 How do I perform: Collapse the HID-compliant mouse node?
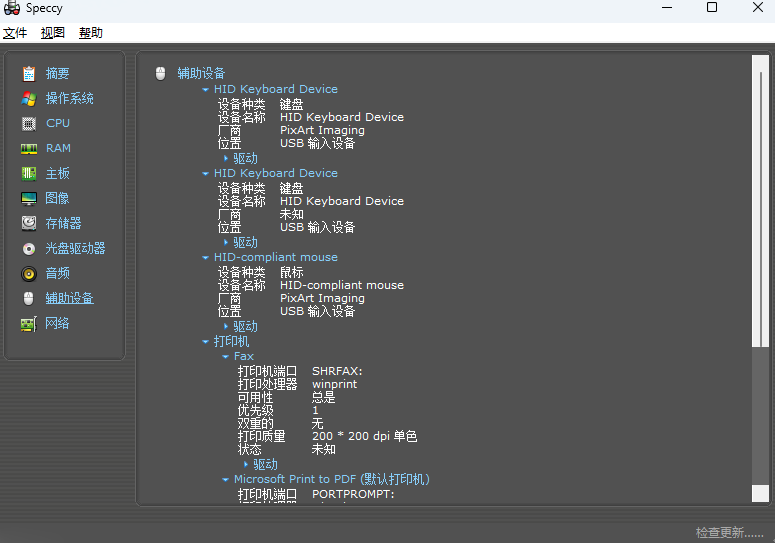click(x=206, y=258)
